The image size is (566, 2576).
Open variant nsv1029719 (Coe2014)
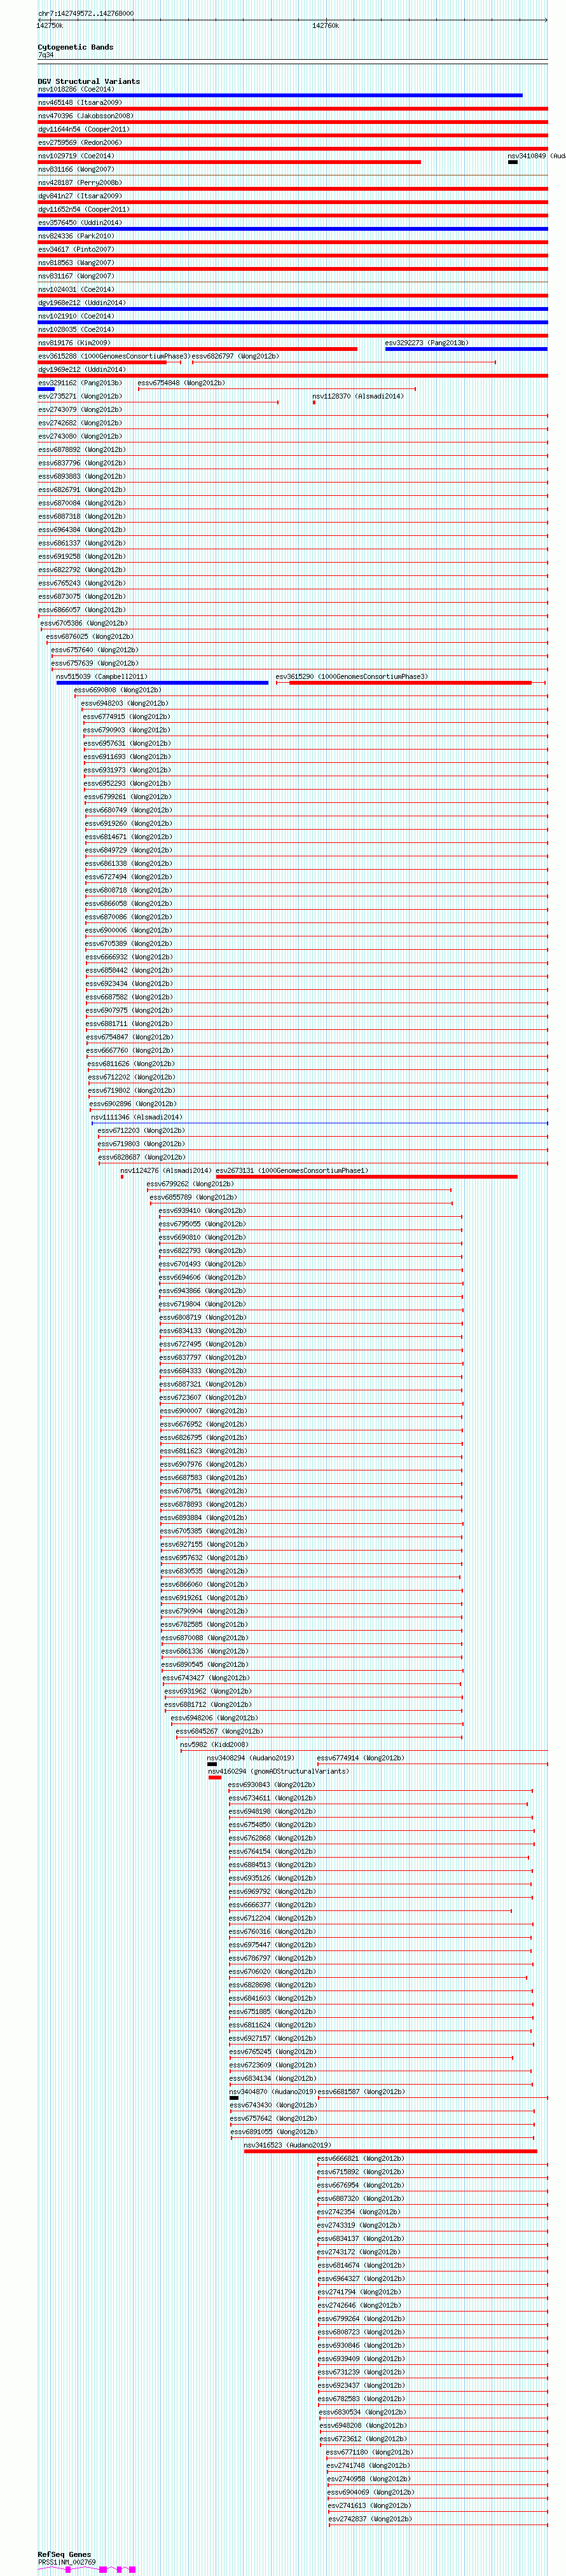(76, 156)
